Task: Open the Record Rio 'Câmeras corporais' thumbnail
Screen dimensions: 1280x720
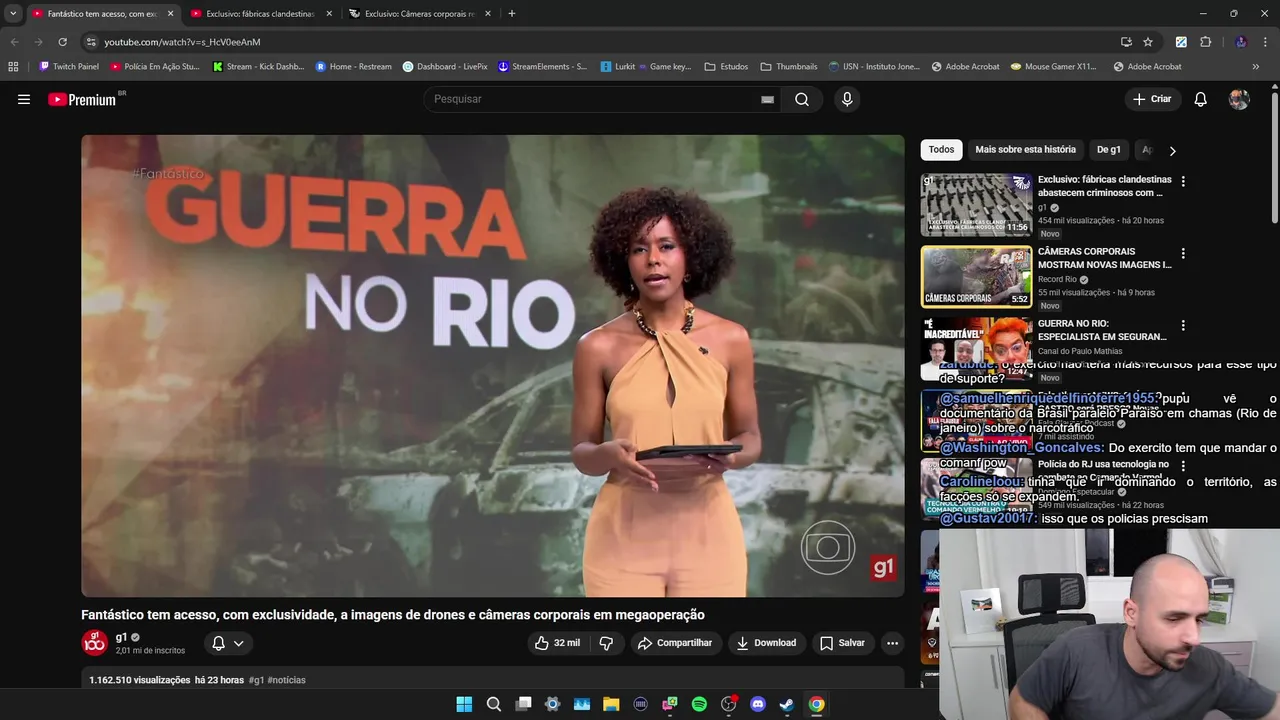Action: point(976,277)
